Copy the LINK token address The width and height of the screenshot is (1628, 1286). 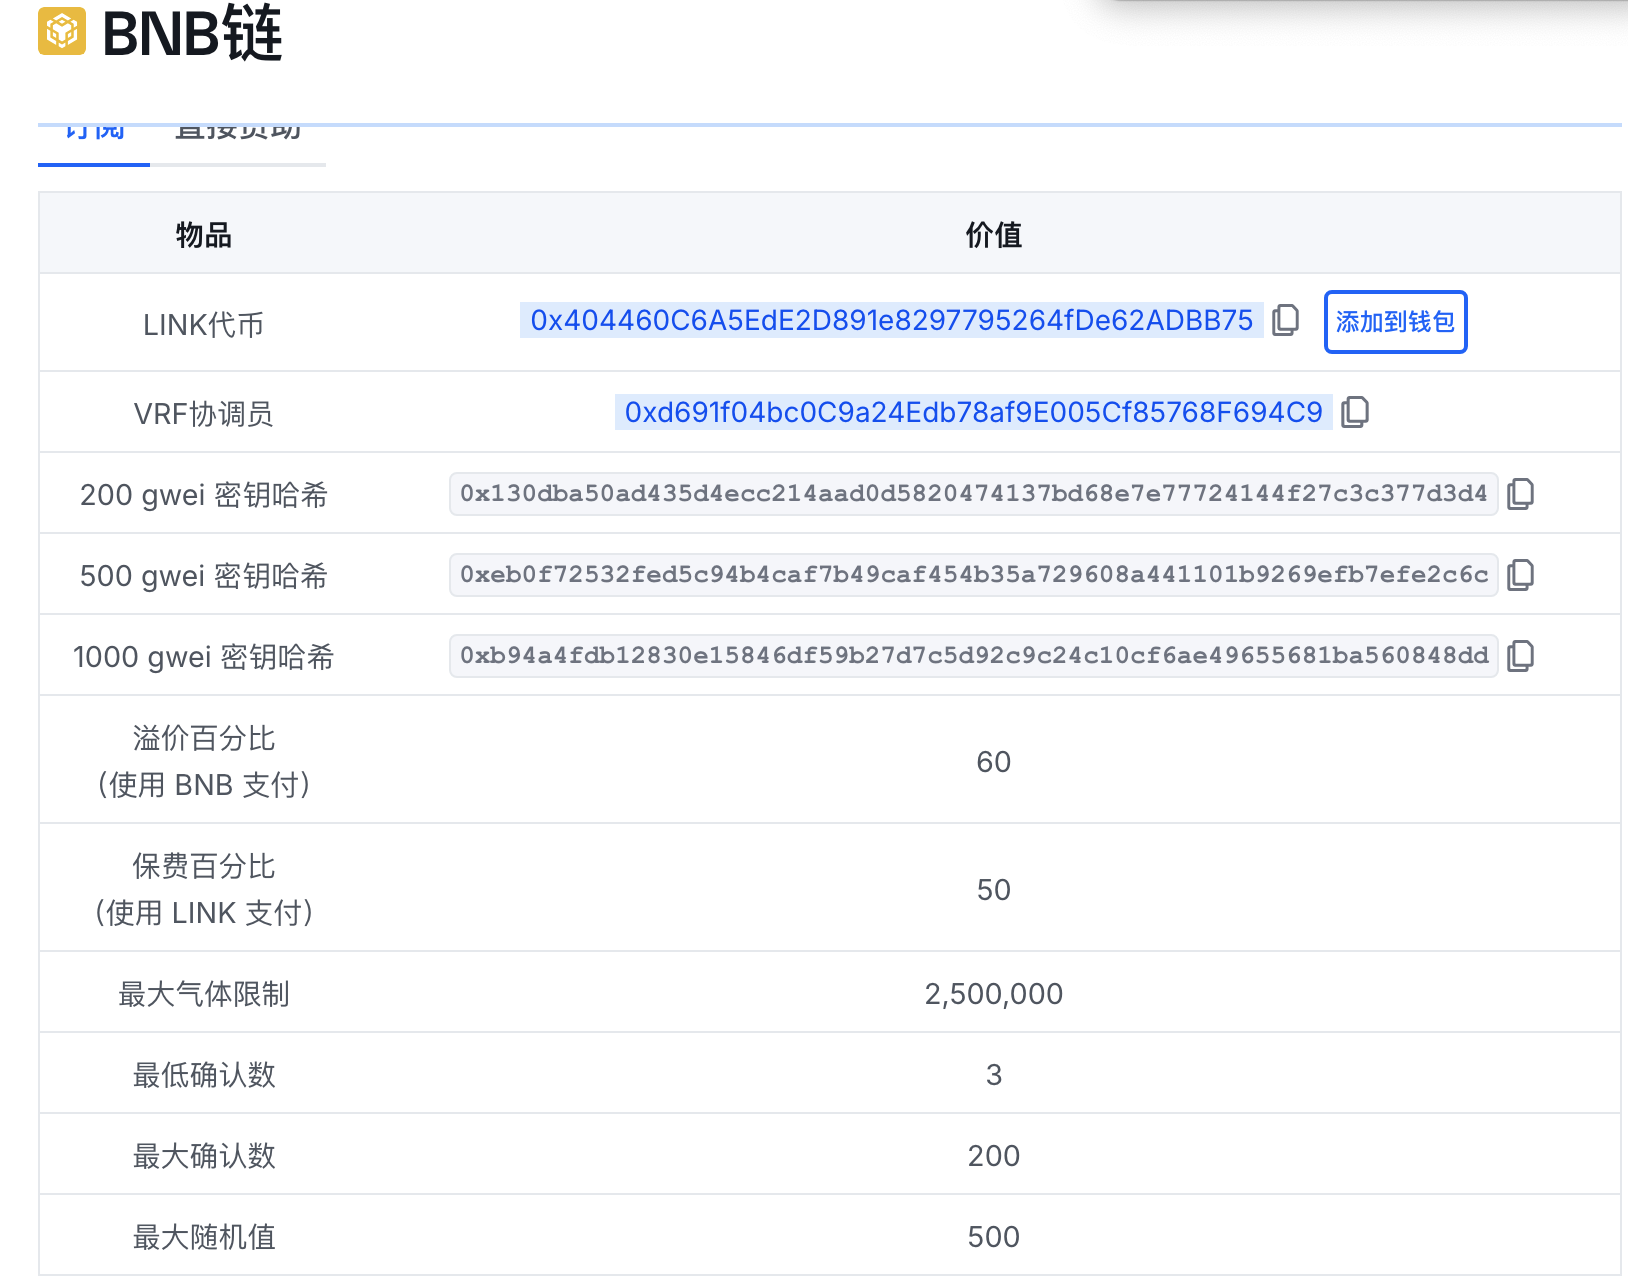[1285, 320]
